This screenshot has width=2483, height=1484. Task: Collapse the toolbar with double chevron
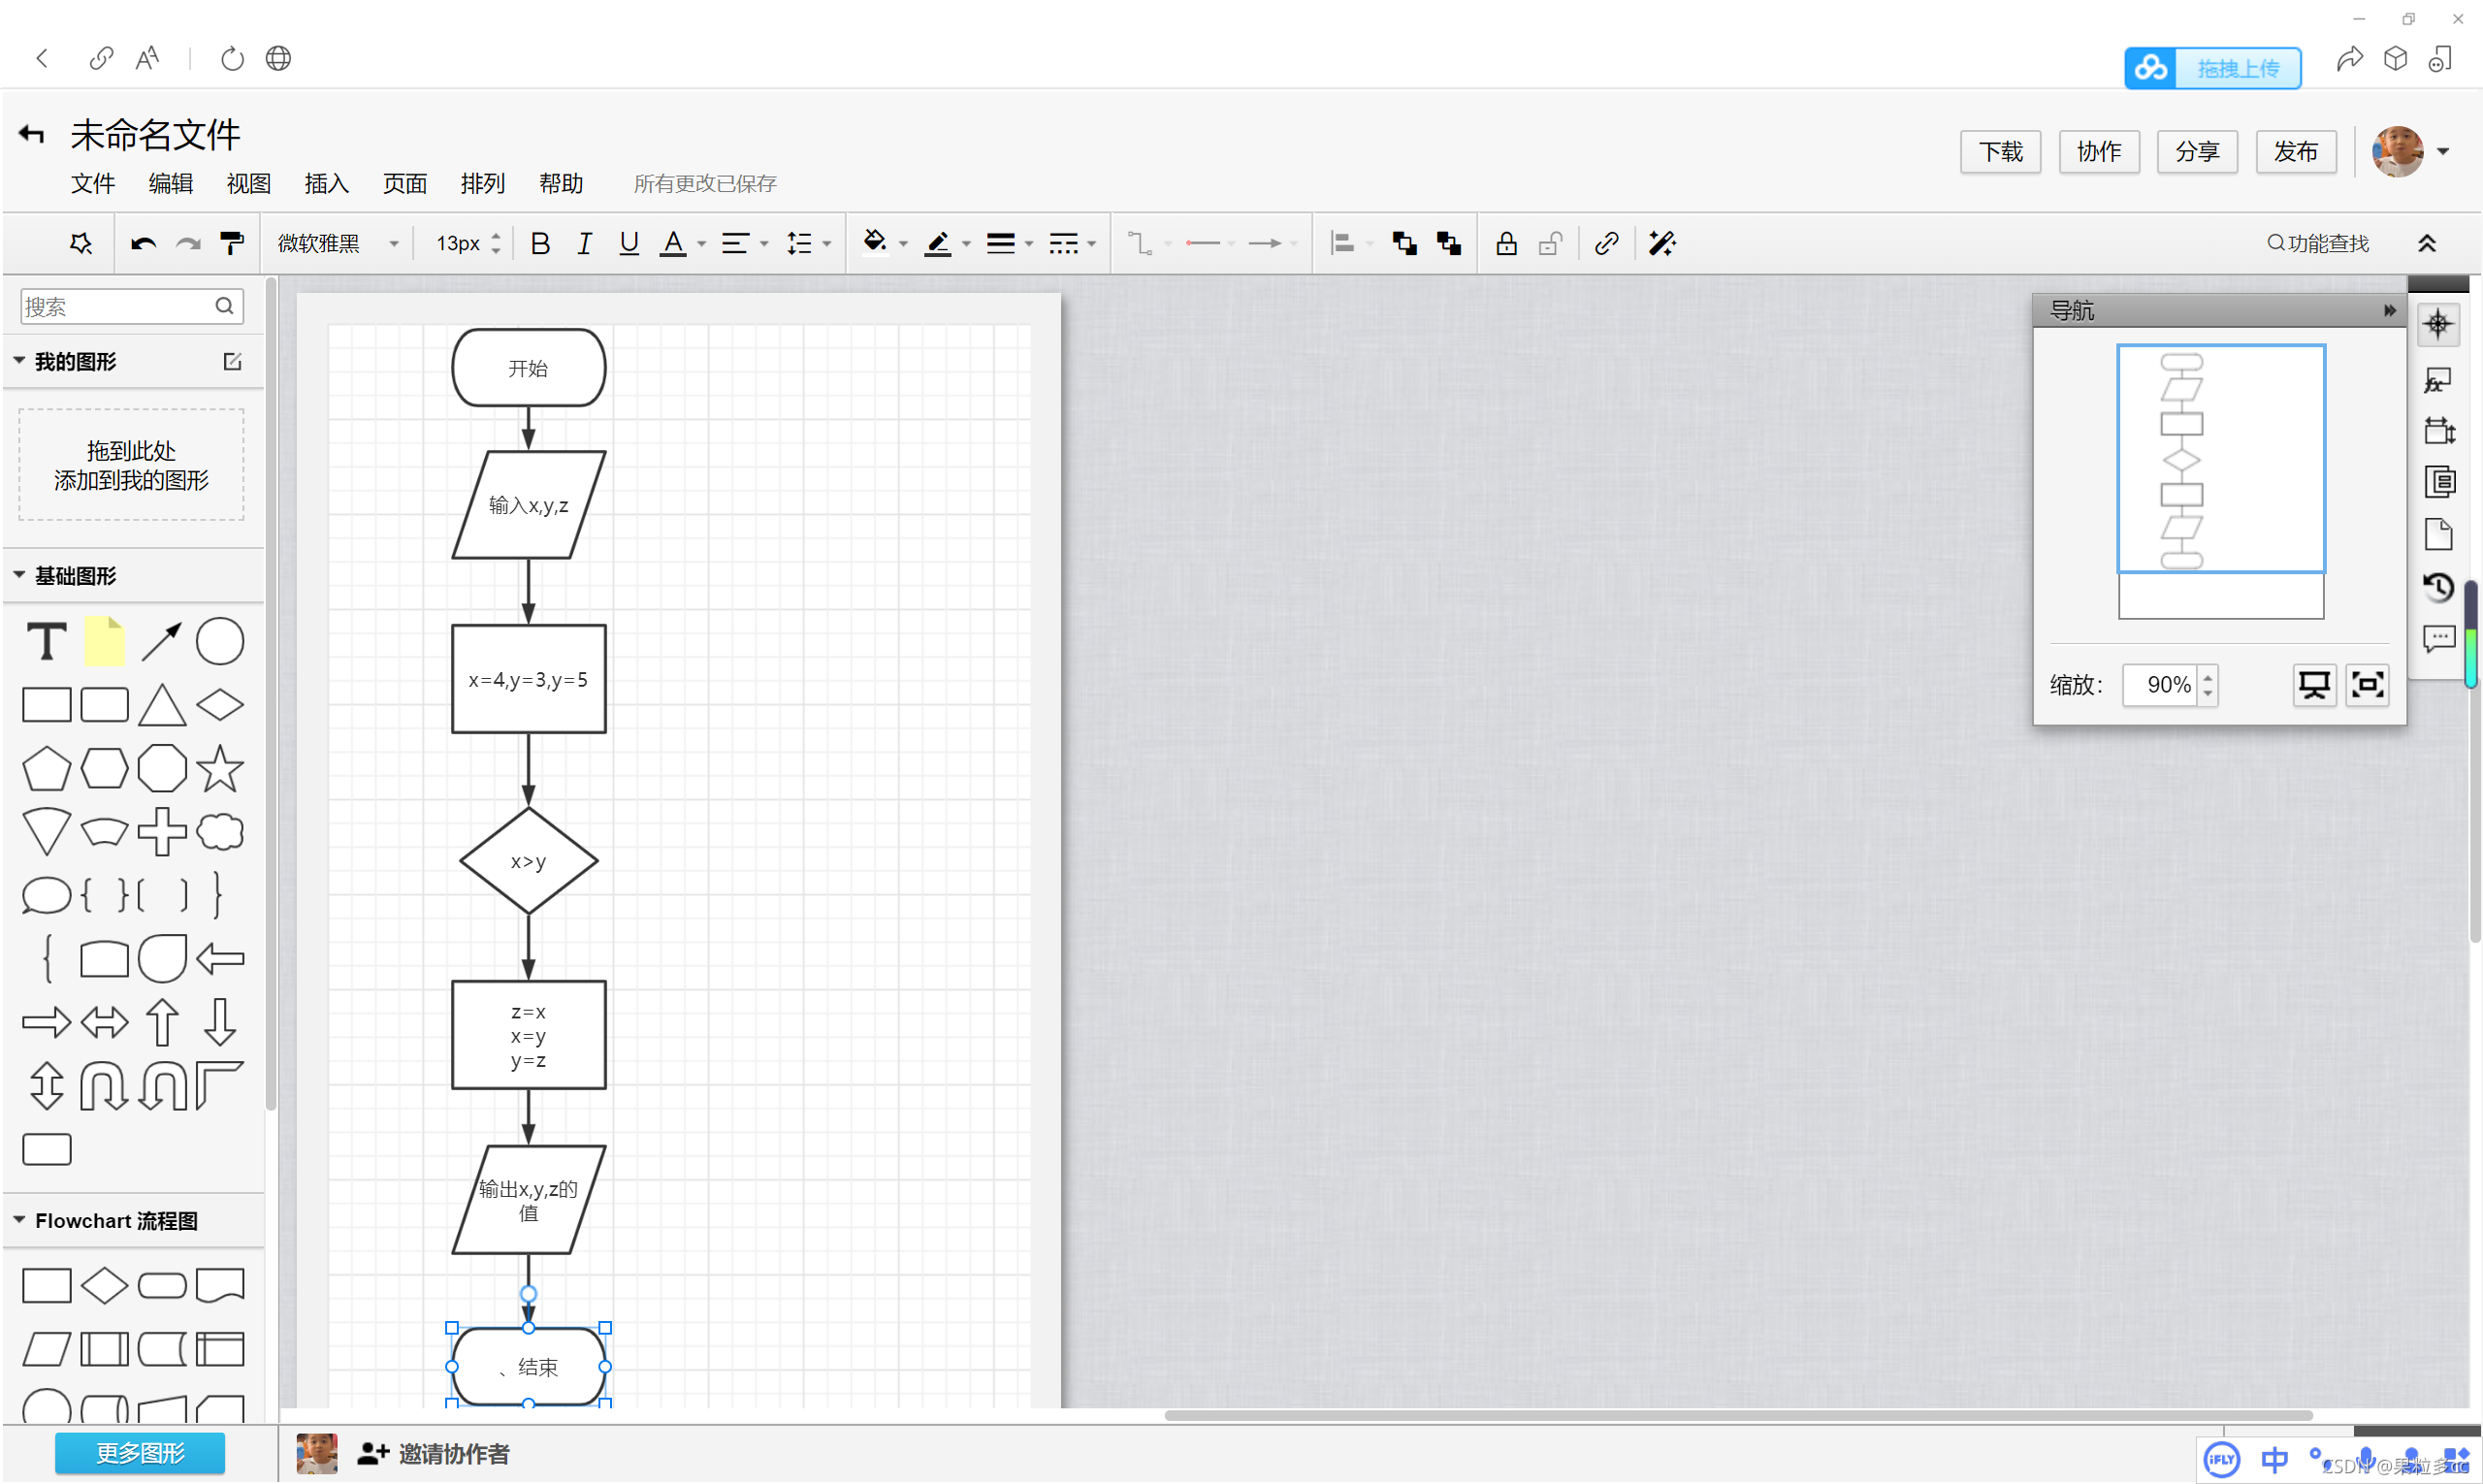[x=2427, y=243]
